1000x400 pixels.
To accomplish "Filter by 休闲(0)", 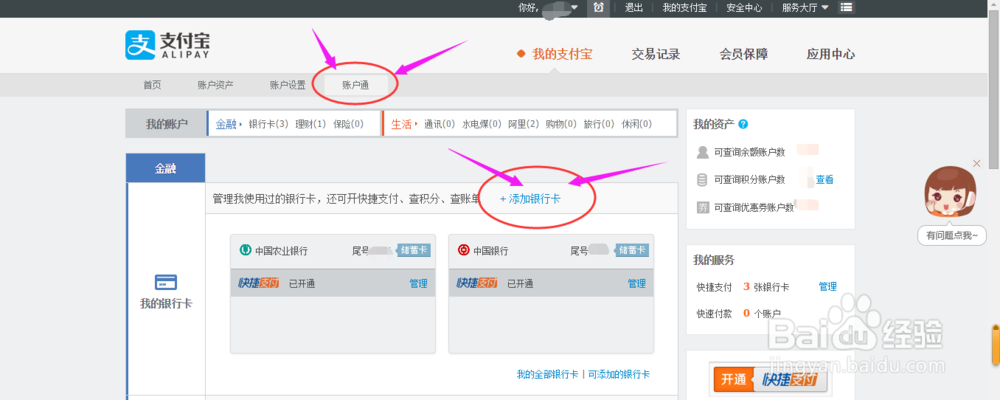I will point(636,124).
